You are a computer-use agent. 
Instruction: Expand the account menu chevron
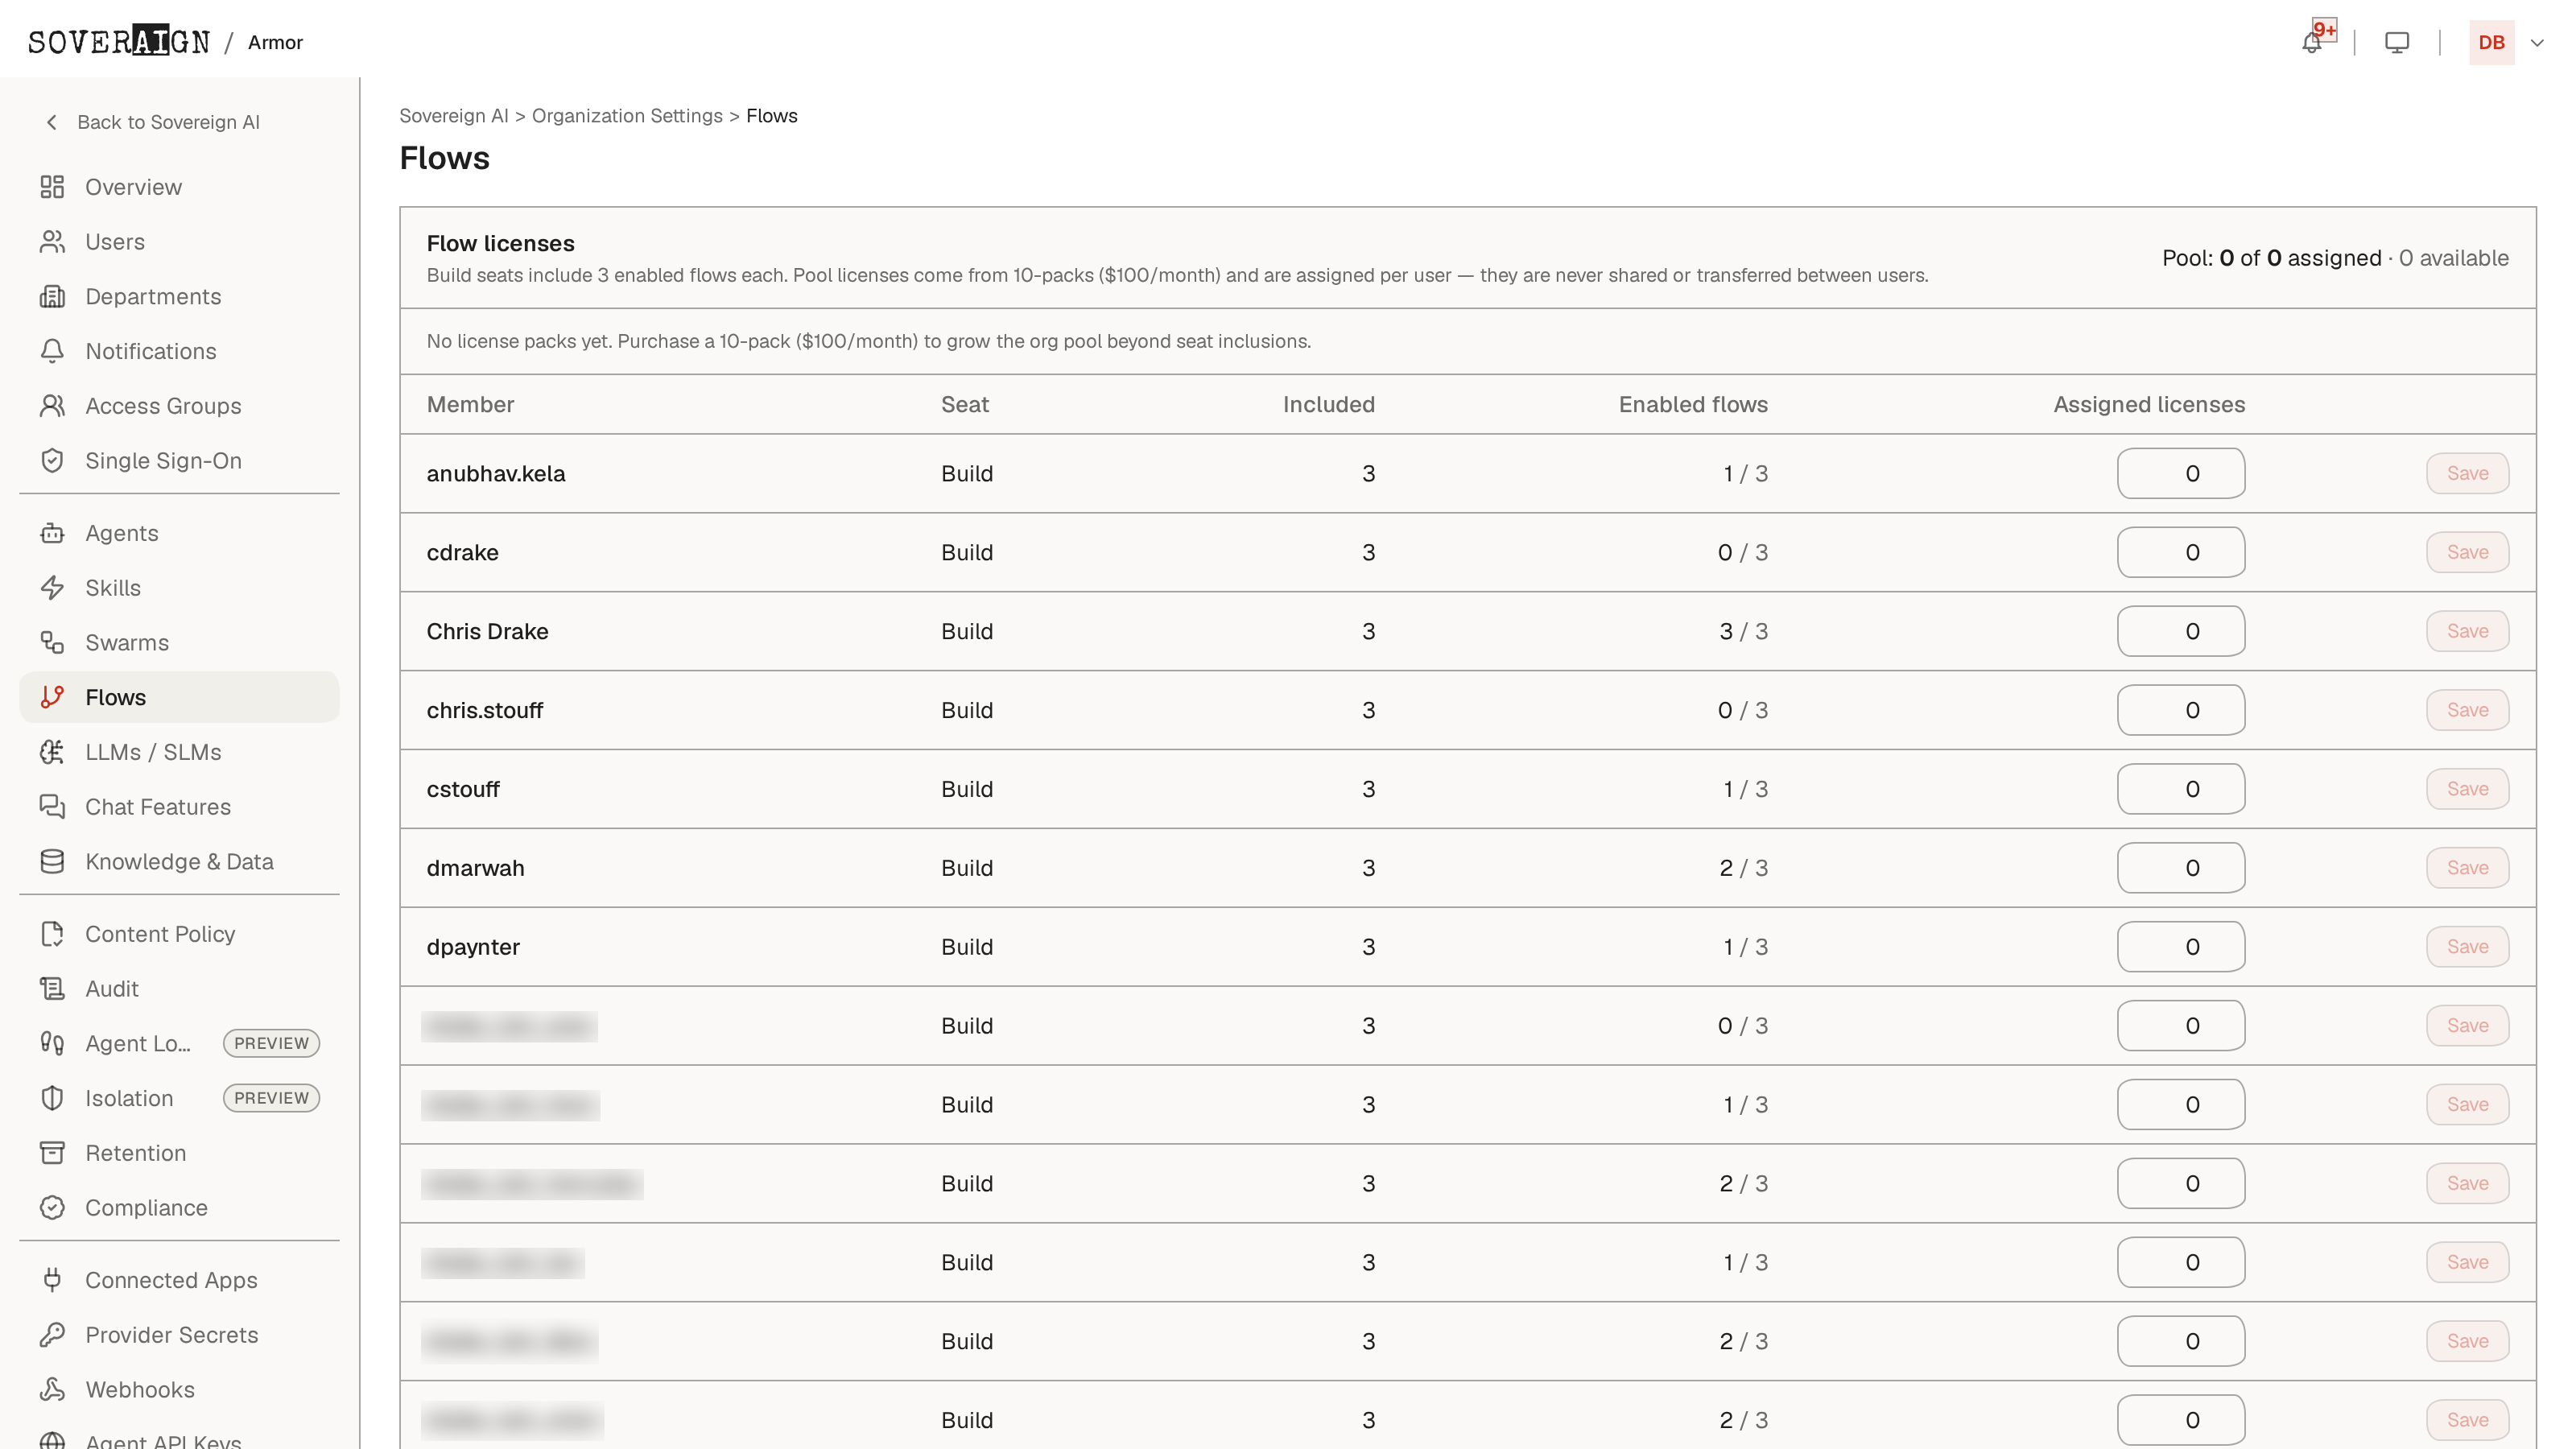(2537, 43)
